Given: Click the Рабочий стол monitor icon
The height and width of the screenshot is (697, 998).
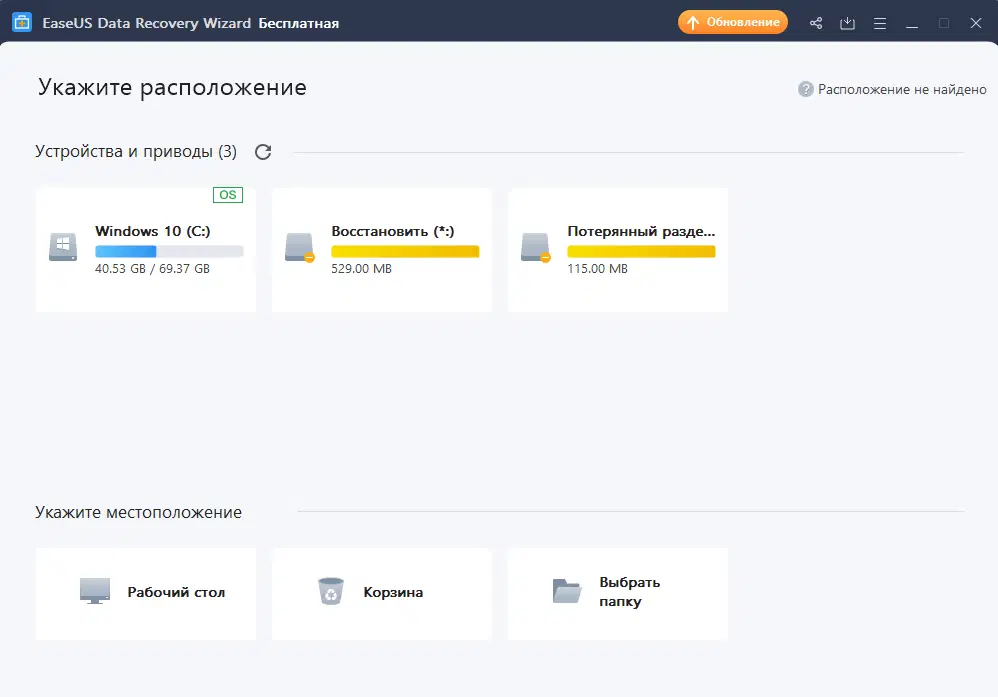Looking at the screenshot, I should (95, 591).
